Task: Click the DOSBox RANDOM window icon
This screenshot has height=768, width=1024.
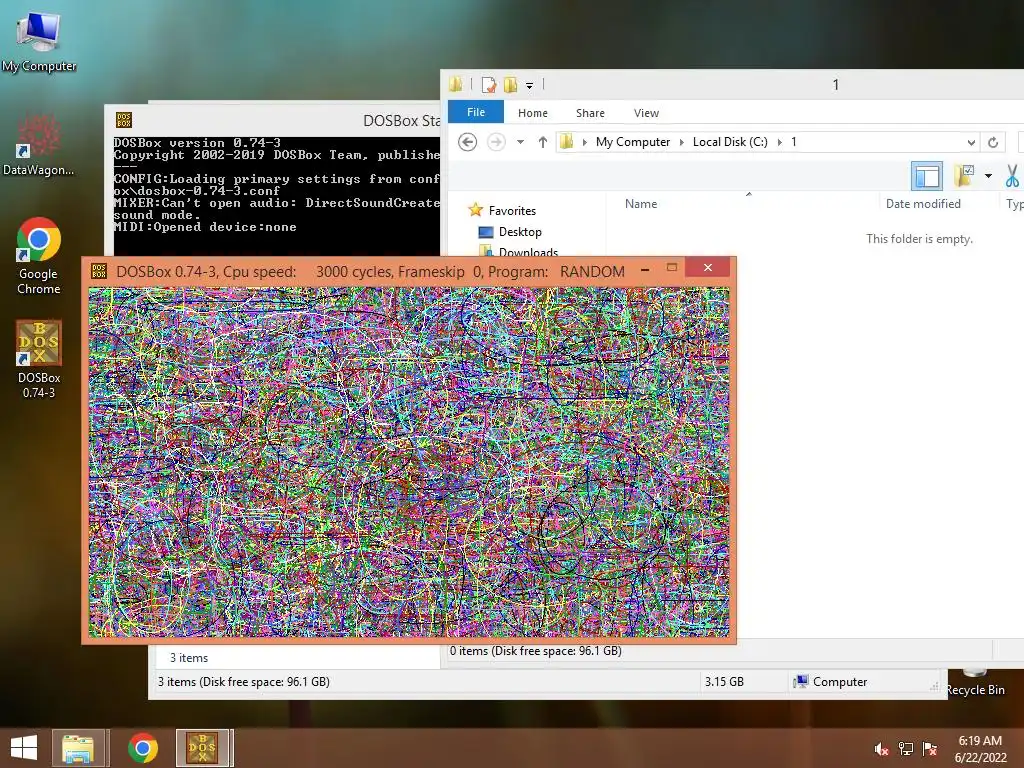Action: (x=99, y=270)
